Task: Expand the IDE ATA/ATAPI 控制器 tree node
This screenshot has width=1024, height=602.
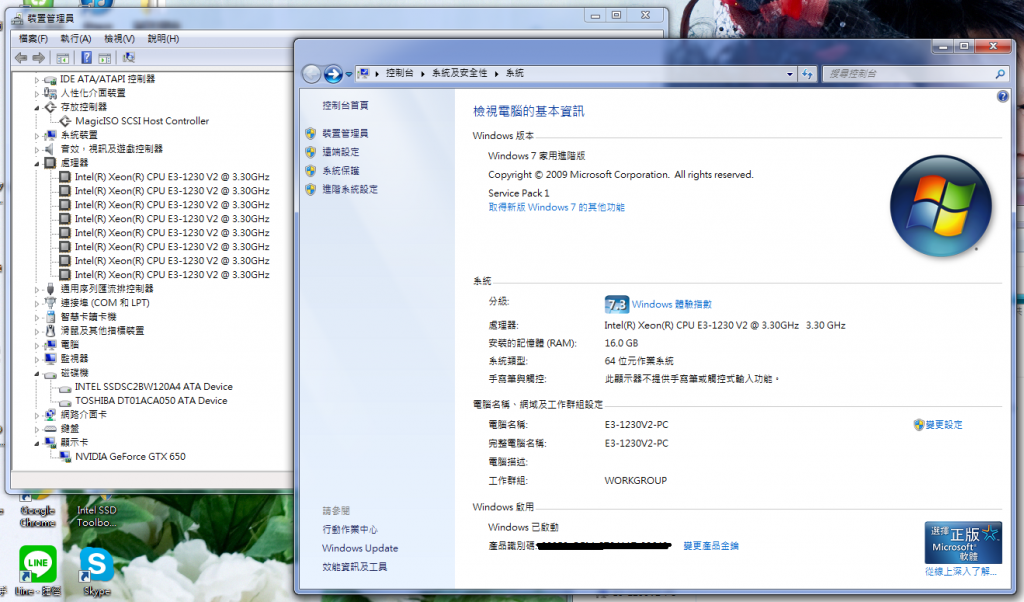Action: click(x=37, y=80)
